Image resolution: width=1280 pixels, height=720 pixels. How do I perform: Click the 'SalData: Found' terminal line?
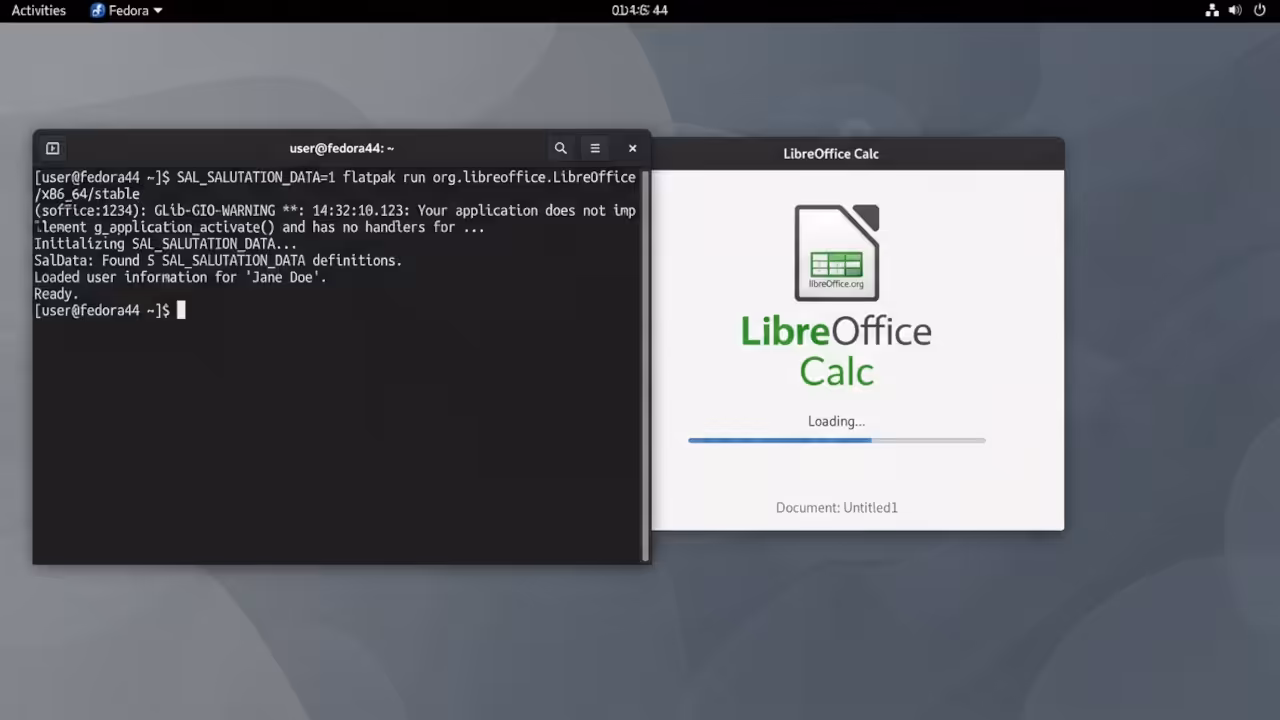(218, 260)
